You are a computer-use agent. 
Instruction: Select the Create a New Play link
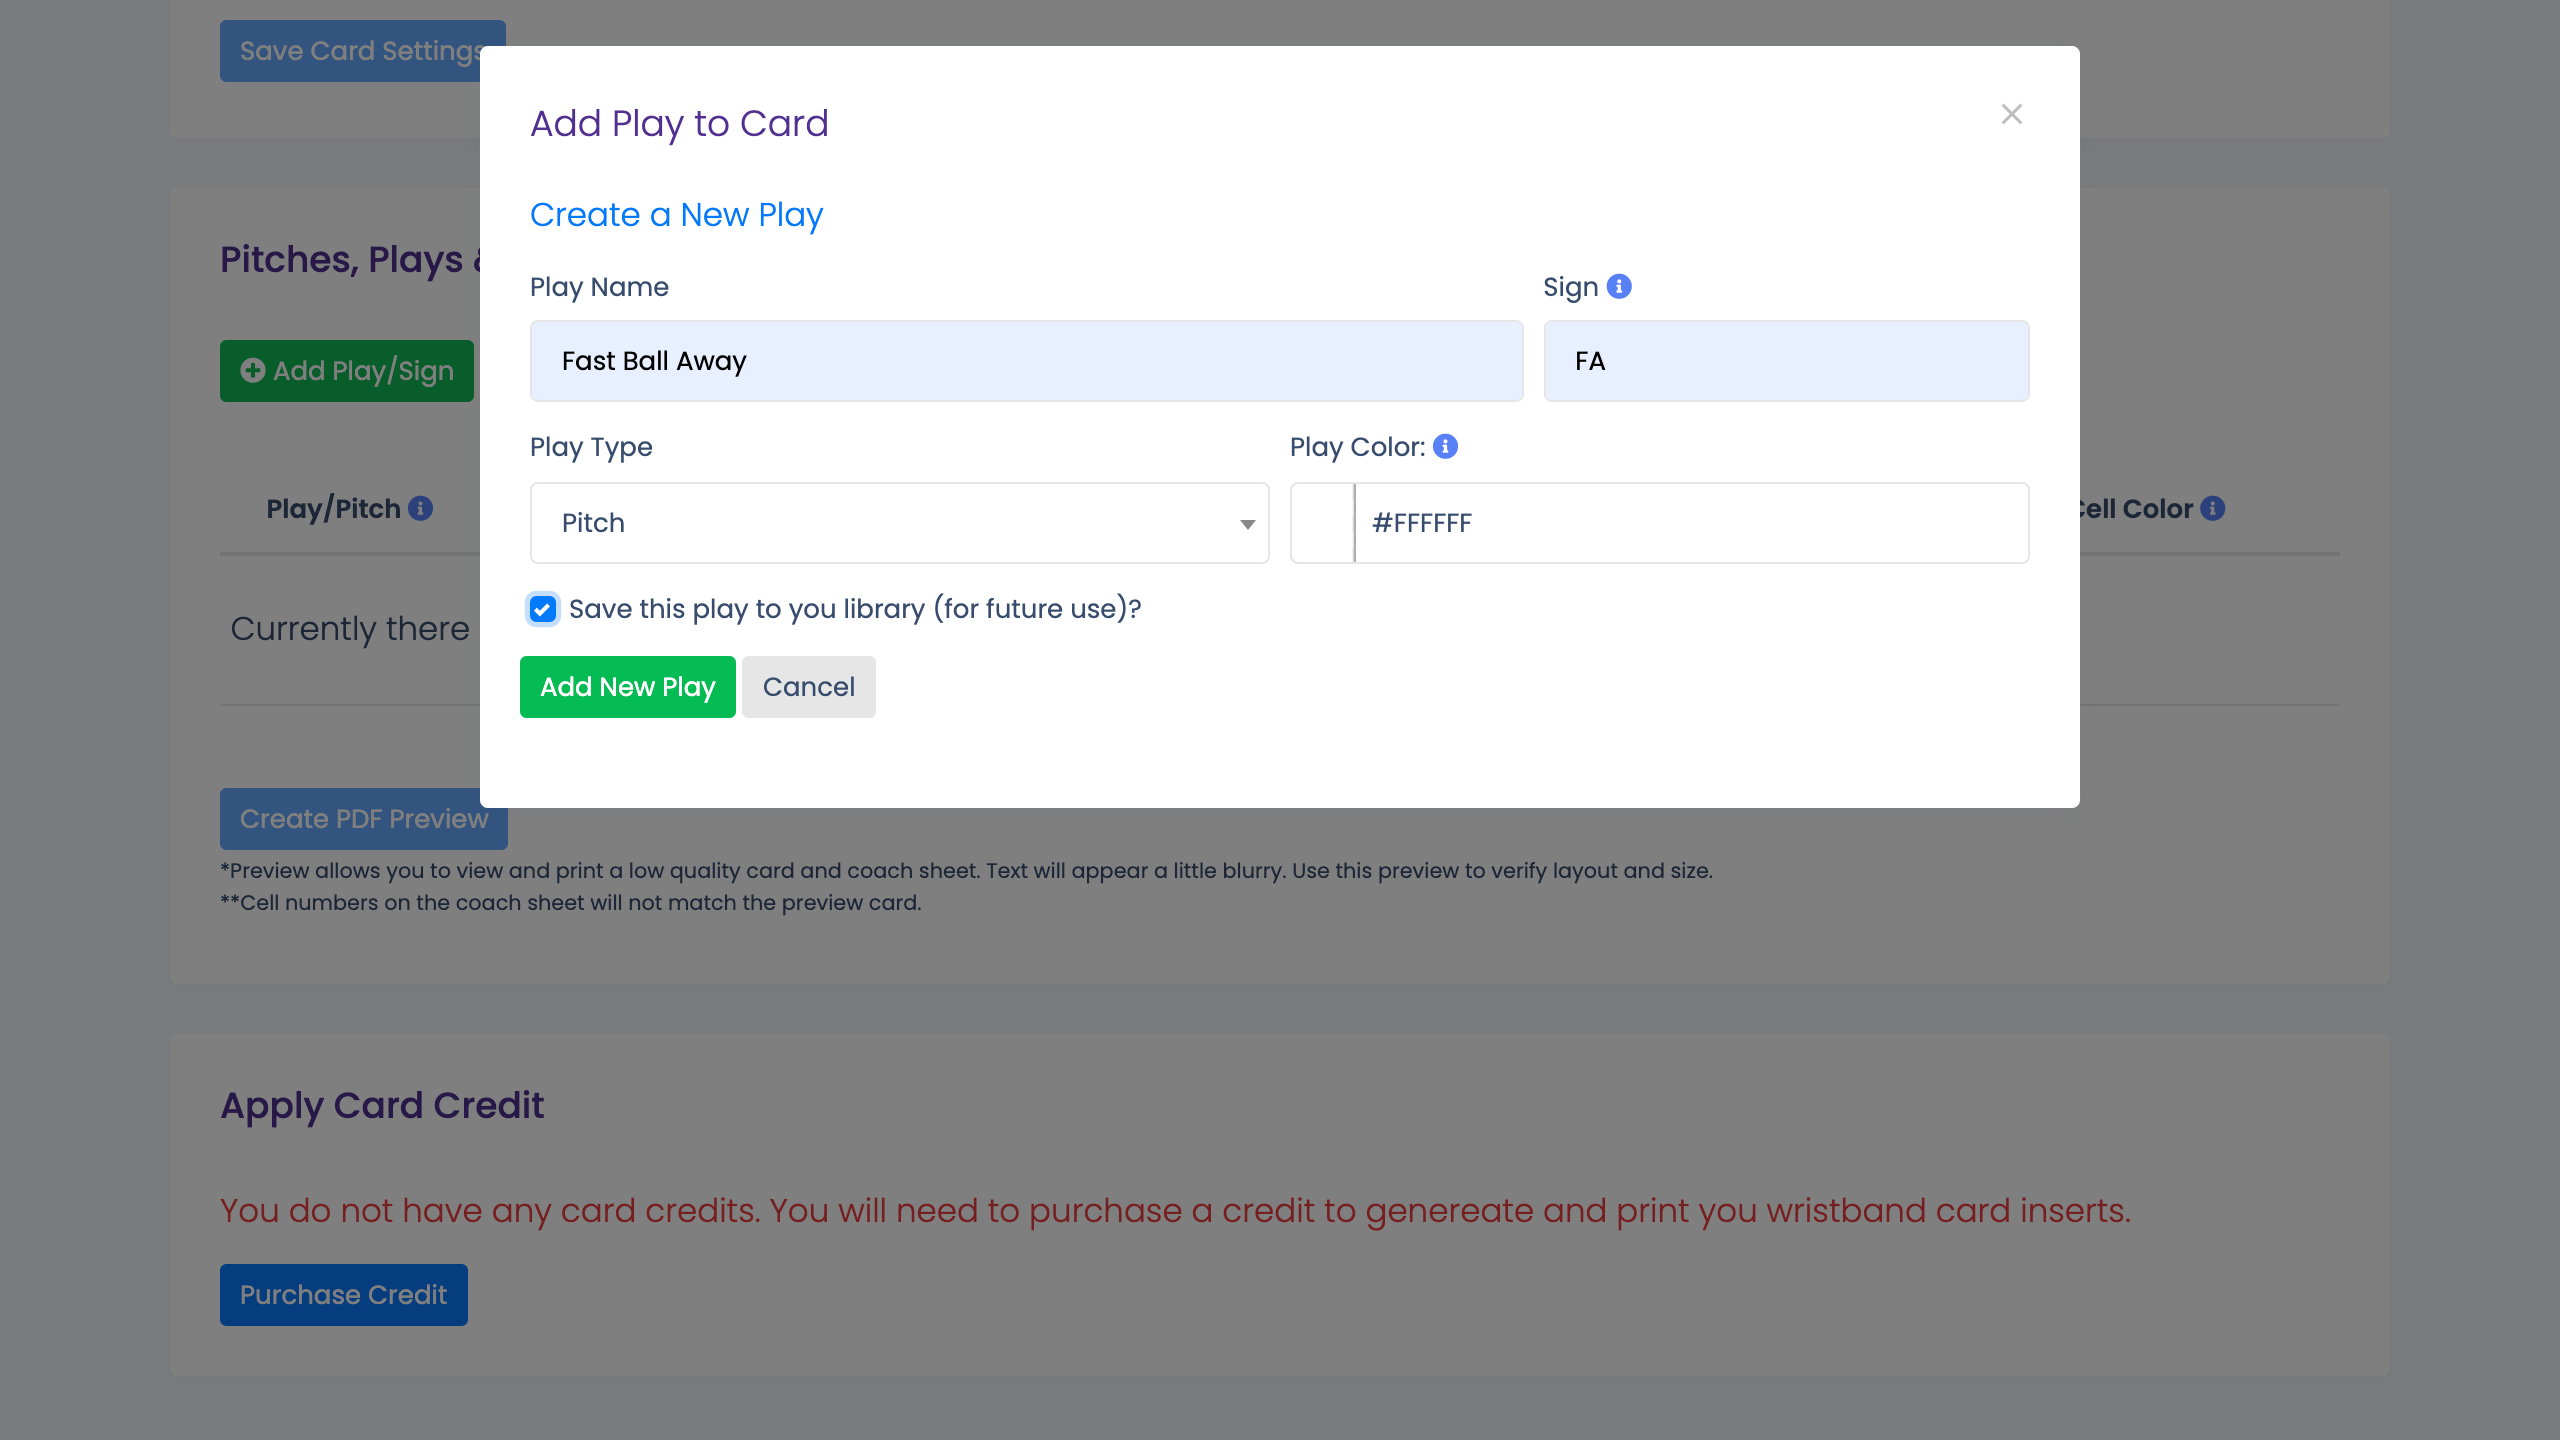click(676, 214)
